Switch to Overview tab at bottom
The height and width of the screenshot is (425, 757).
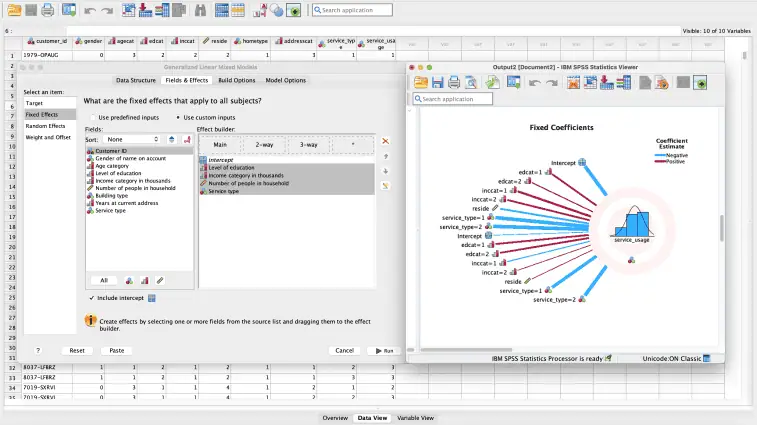[335, 418]
